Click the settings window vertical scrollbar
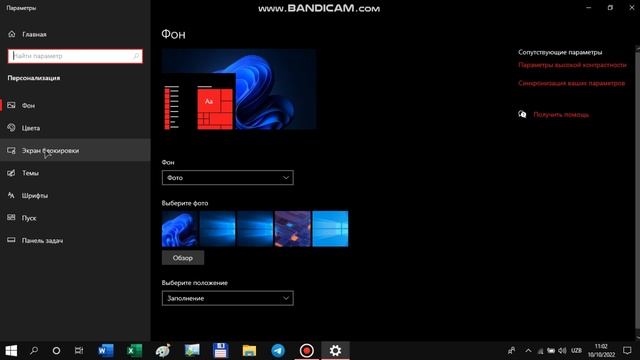 click(638, 192)
